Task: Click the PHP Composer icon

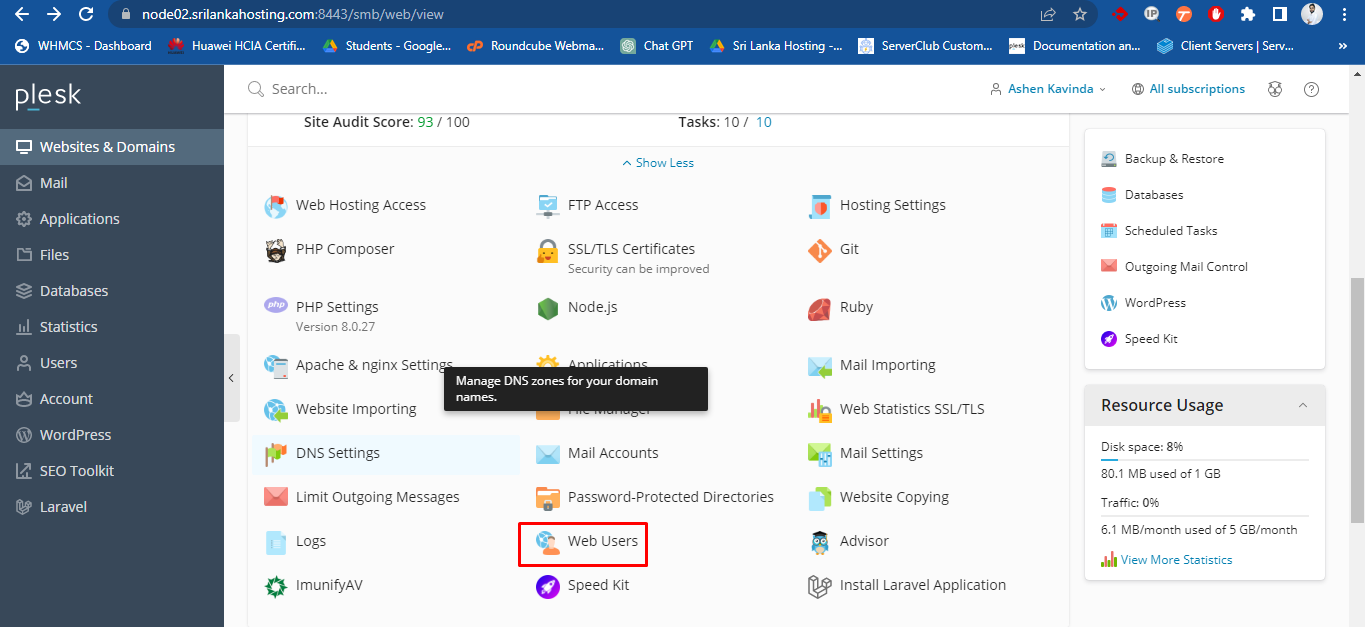Action: (x=276, y=250)
